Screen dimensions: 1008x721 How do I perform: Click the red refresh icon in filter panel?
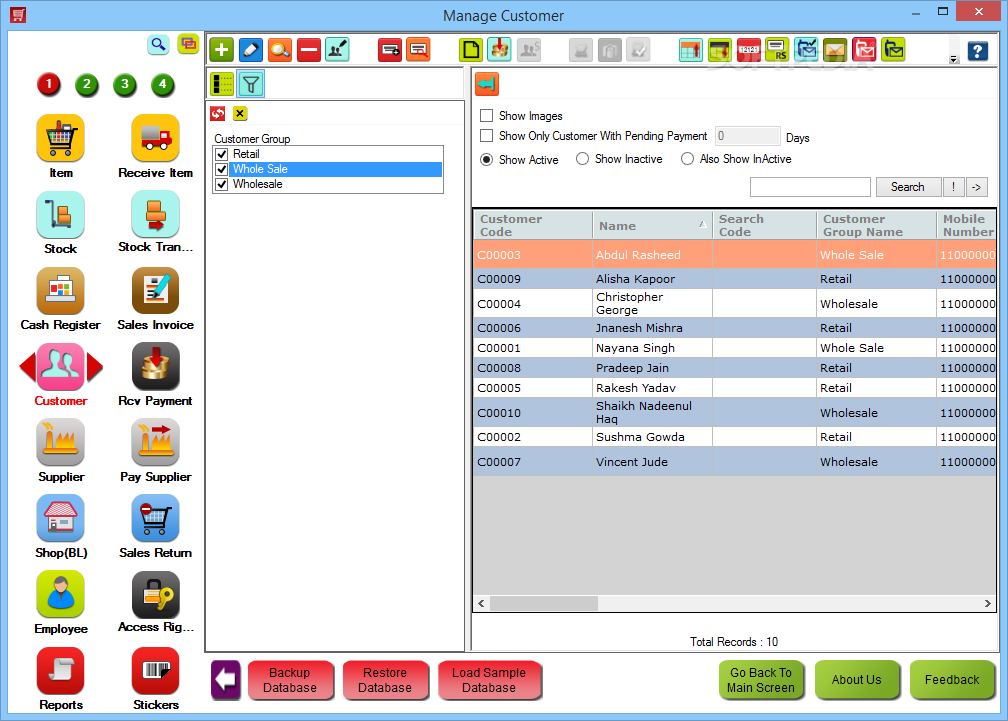click(218, 114)
